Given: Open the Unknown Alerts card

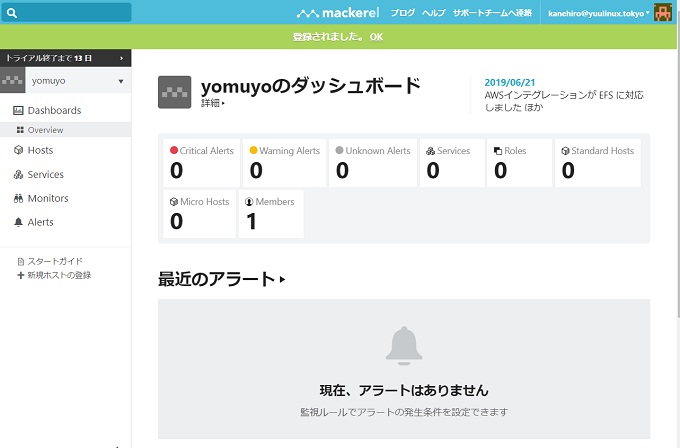Looking at the screenshot, I should tap(373, 163).
